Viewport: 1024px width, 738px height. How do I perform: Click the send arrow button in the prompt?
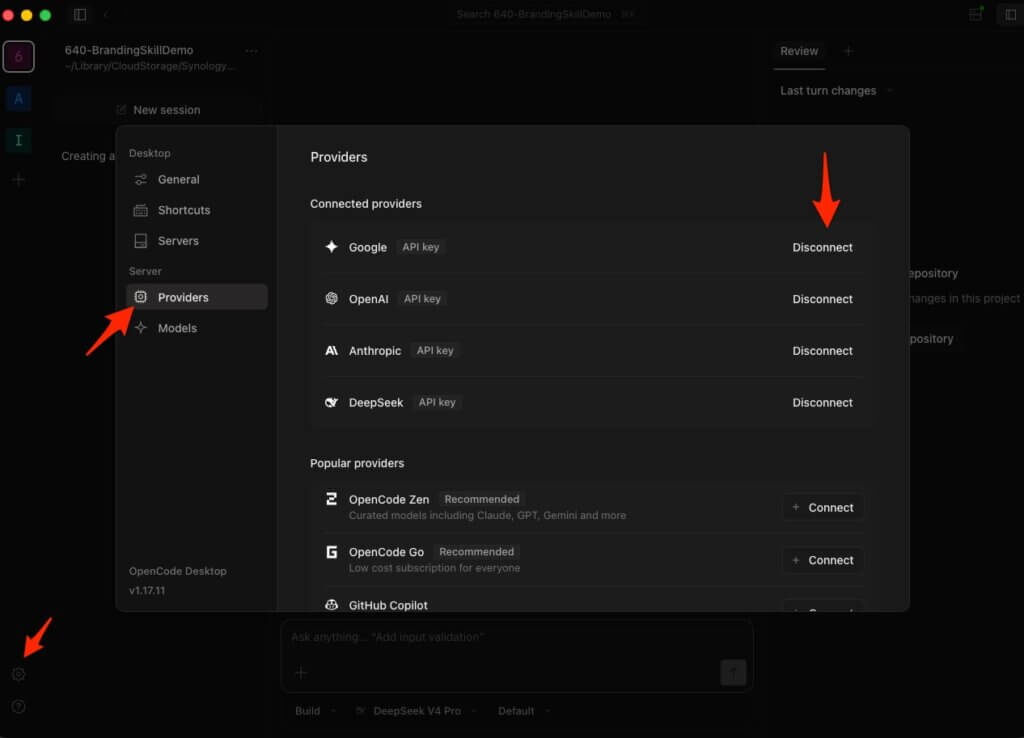(x=733, y=672)
